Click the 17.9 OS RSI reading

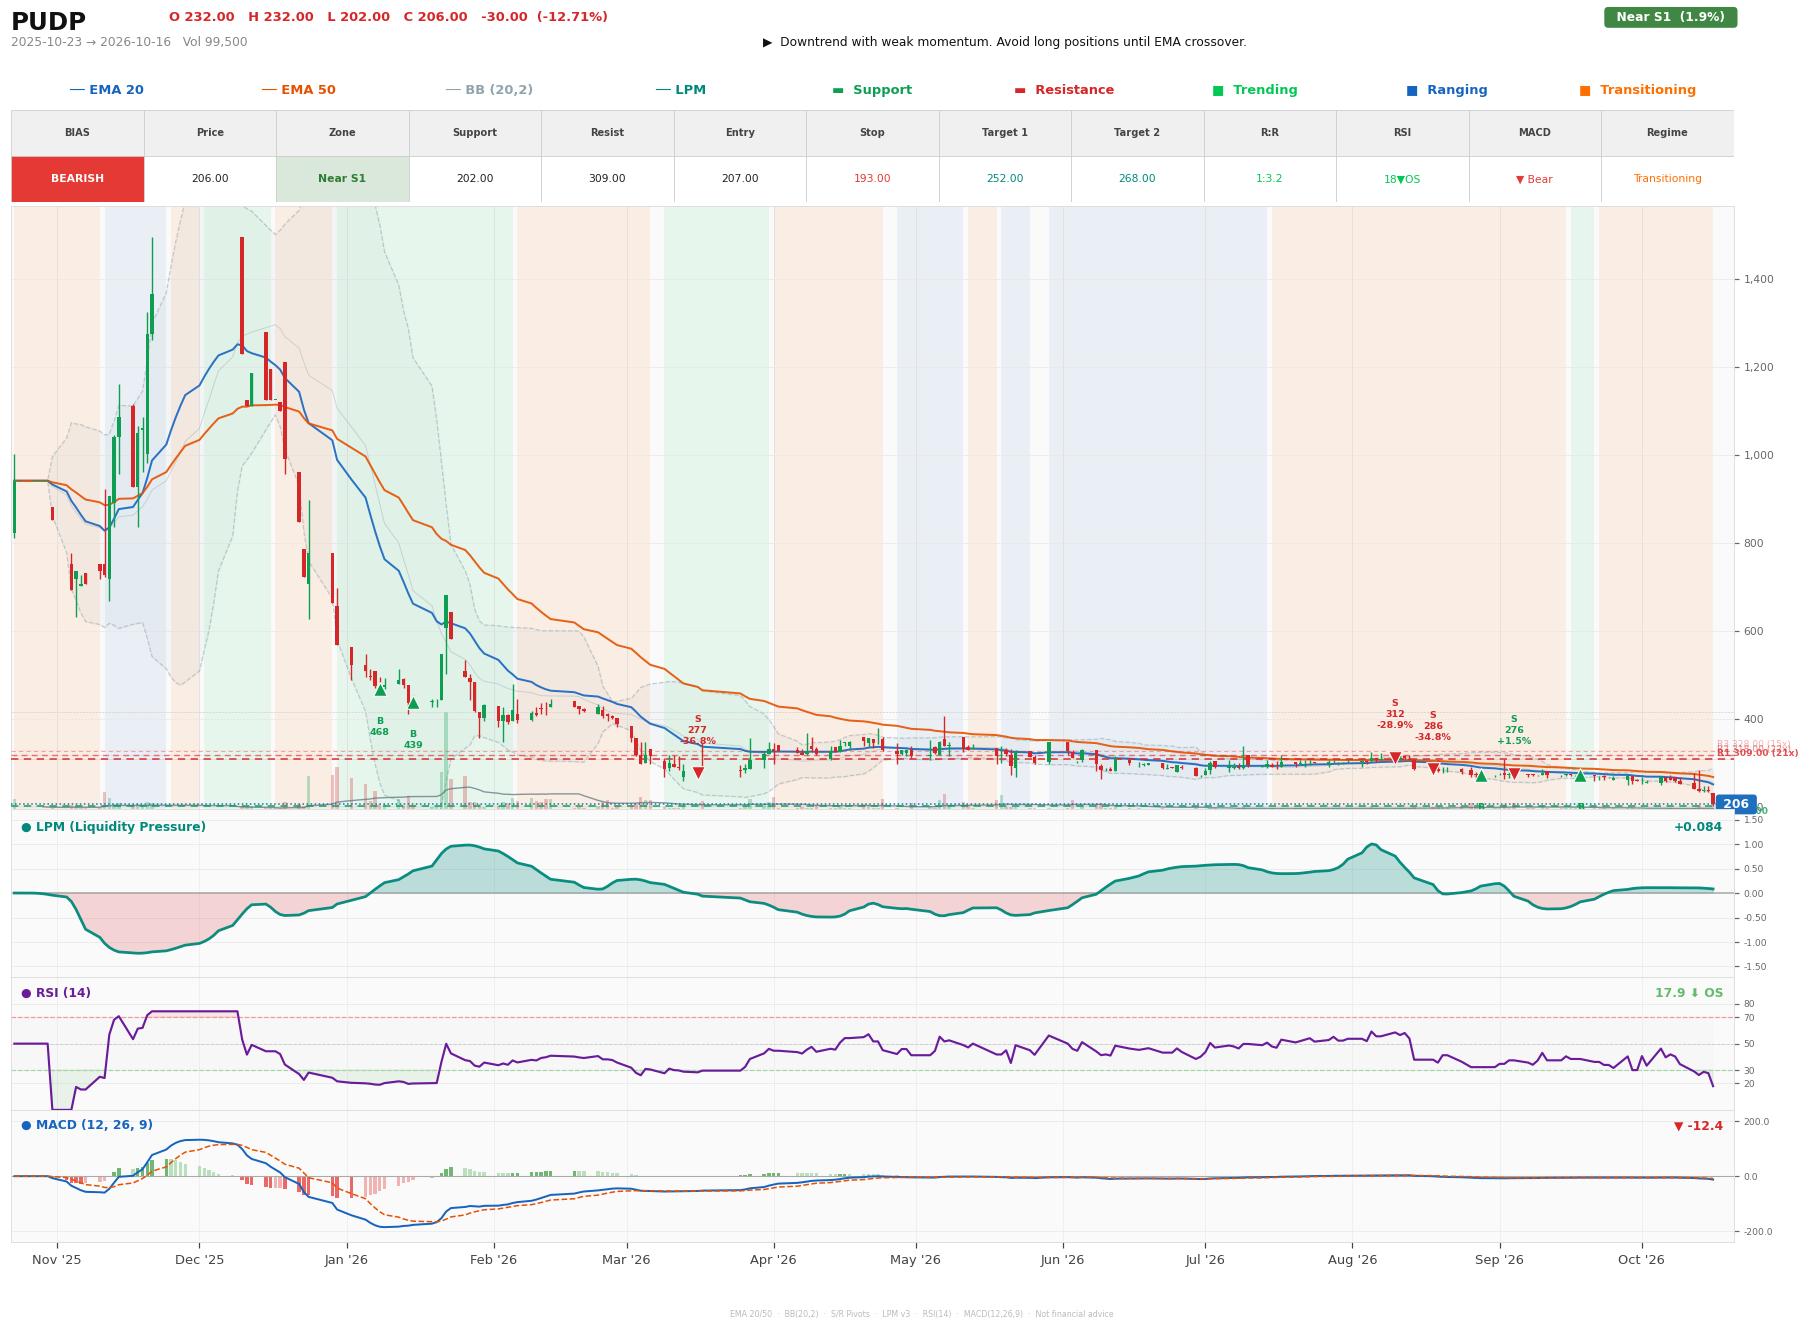(1689, 993)
